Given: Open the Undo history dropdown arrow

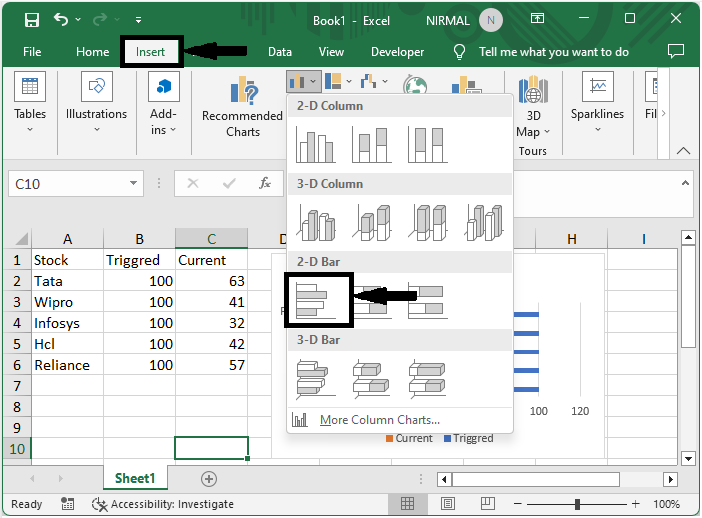Looking at the screenshot, I should pyautogui.click(x=78, y=20).
